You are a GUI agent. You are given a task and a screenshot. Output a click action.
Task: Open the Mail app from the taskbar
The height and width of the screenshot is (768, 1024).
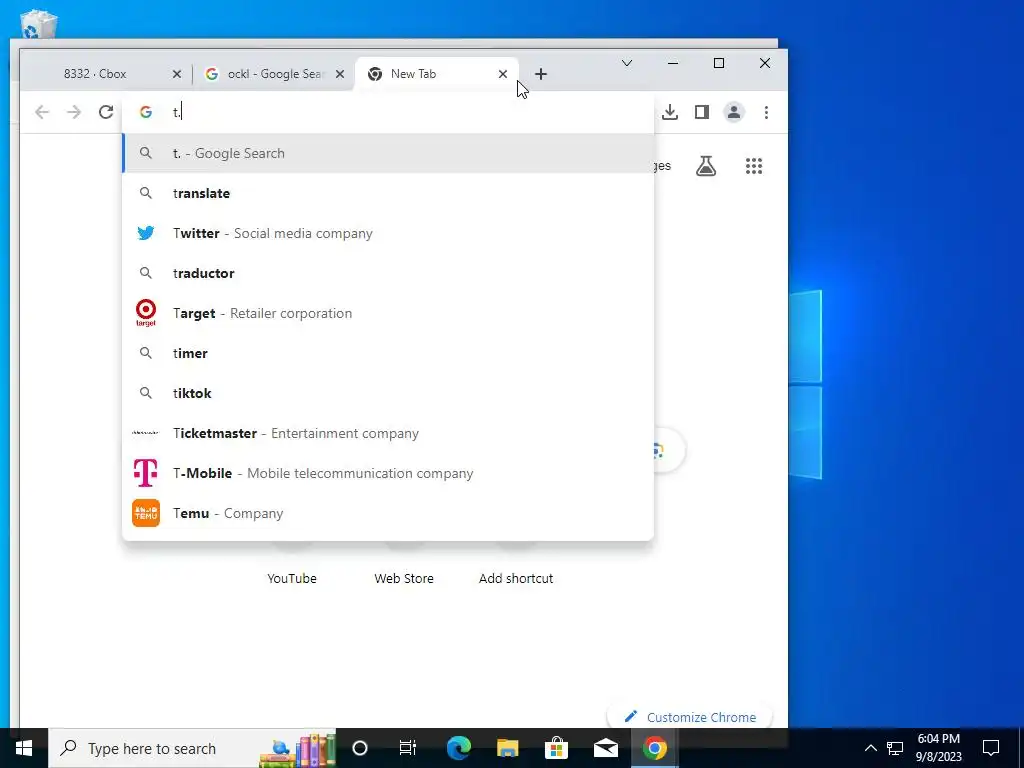click(x=605, y=748)
